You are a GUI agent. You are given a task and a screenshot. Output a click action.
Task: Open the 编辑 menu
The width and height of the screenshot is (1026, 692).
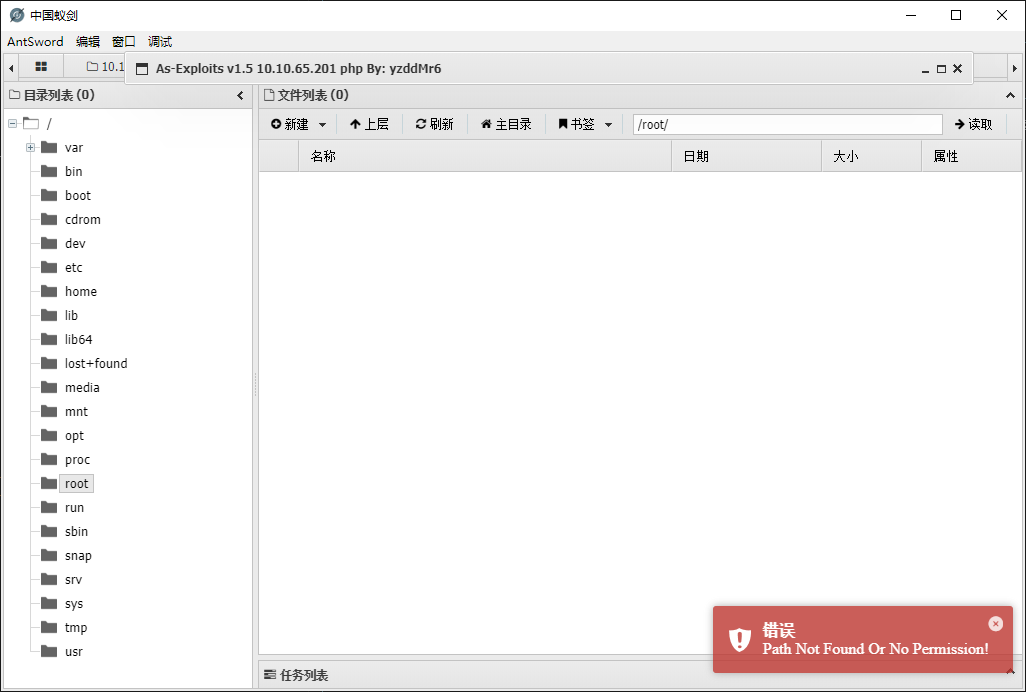coord(88,41)
